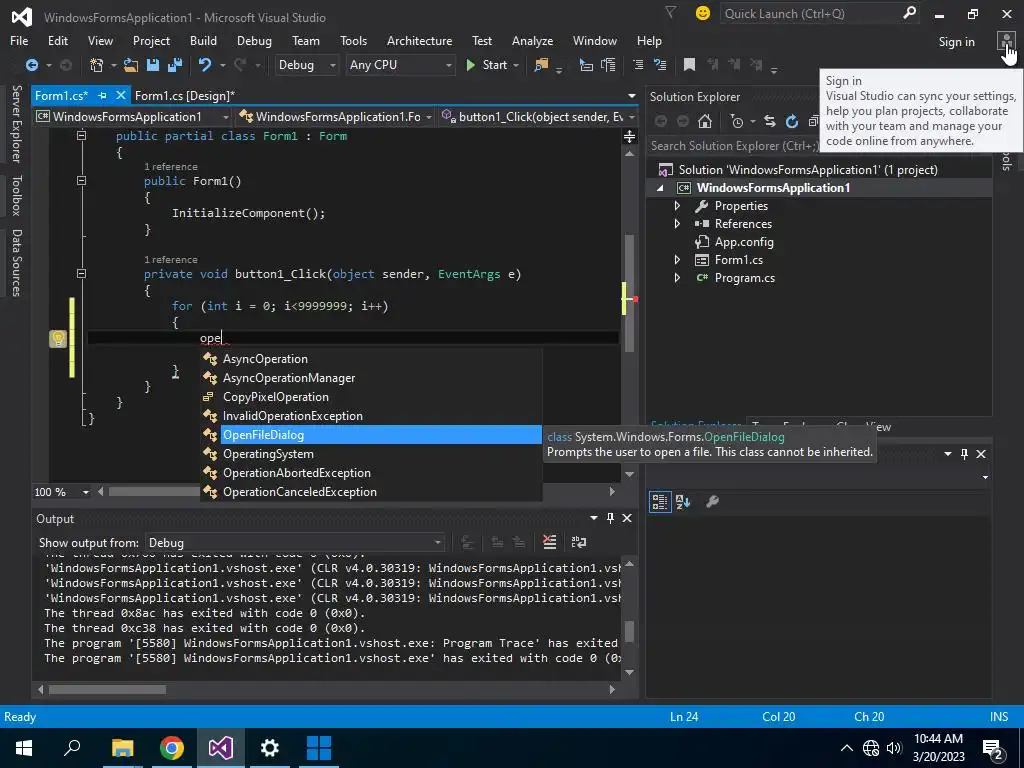Open the Server Explorer side tab
The image size is (1024, 768).
16,123
